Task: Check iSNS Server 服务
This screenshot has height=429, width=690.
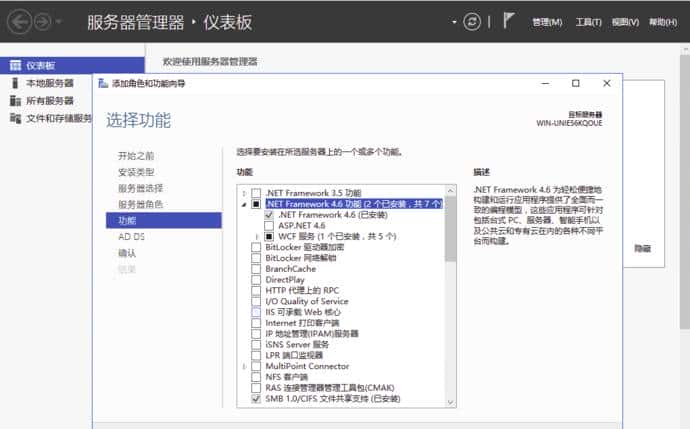Action: (256, 345)
